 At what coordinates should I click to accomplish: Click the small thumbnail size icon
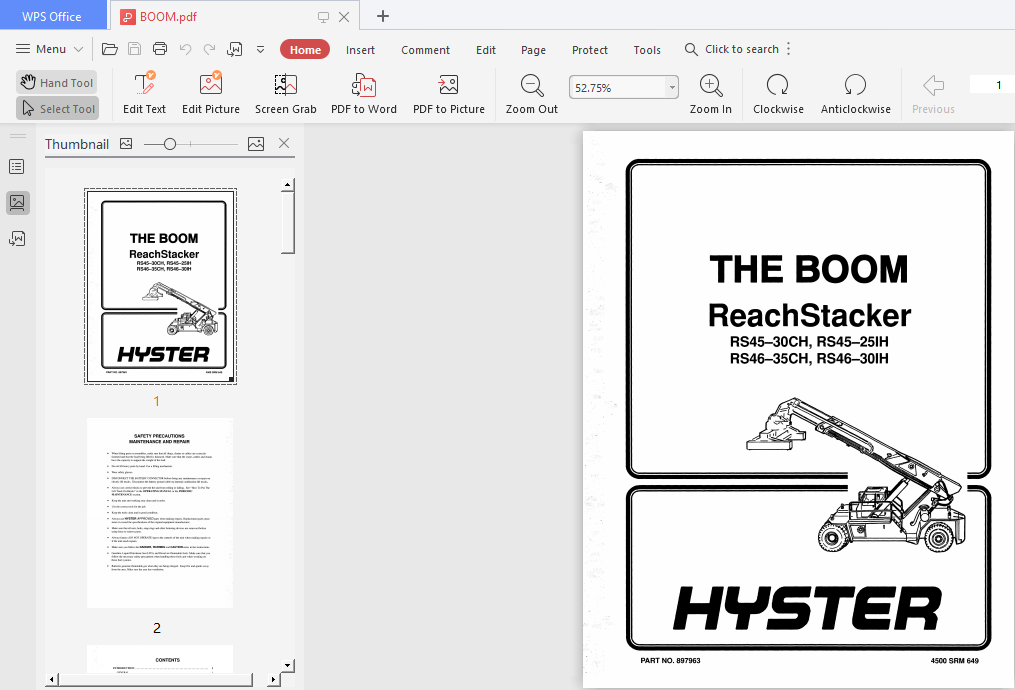pos(126,144)
